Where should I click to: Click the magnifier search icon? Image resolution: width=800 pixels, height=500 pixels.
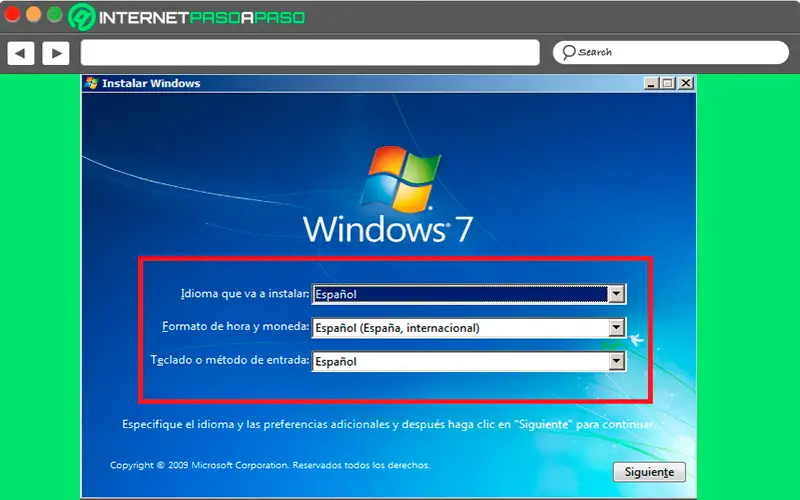click(x=568, y=52)
